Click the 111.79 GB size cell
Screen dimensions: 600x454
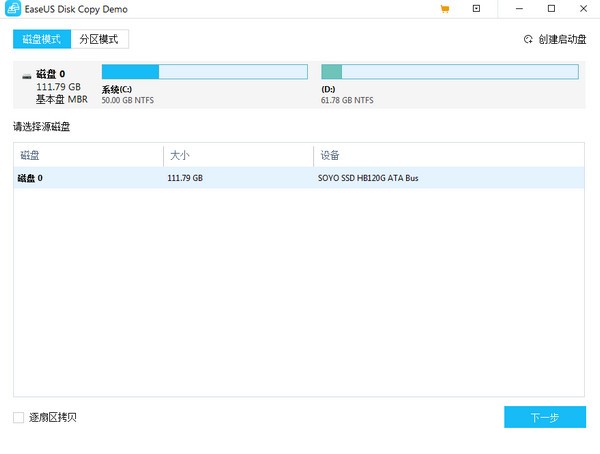[185, 178]
